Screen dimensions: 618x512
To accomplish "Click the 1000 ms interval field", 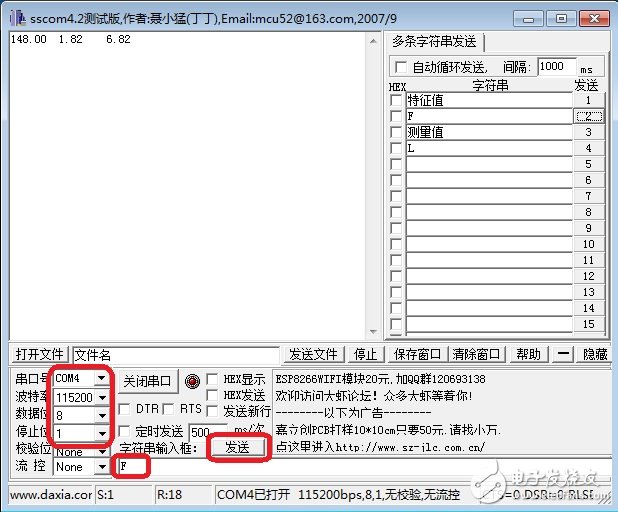I will click(556, 67).
